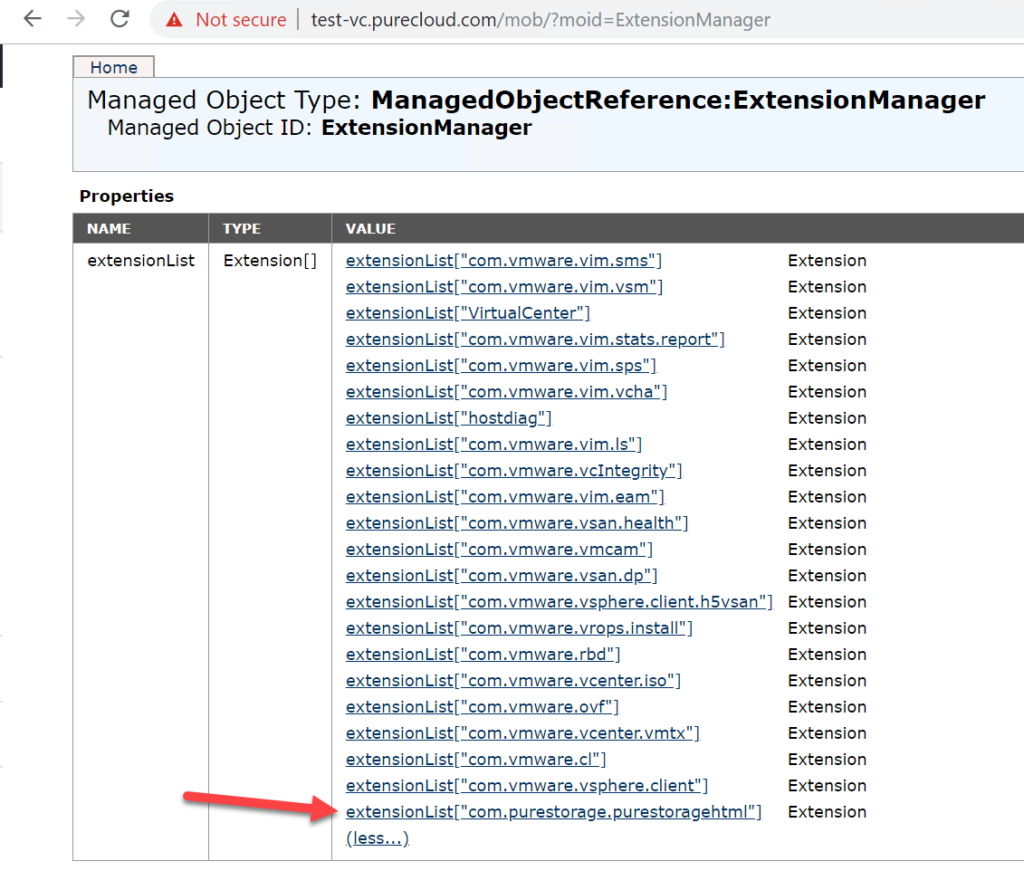This screenshot has width=1024, height=890.
Task: Open extensionList com.vmware.vsphere.client link
Action: pos(526,786)
